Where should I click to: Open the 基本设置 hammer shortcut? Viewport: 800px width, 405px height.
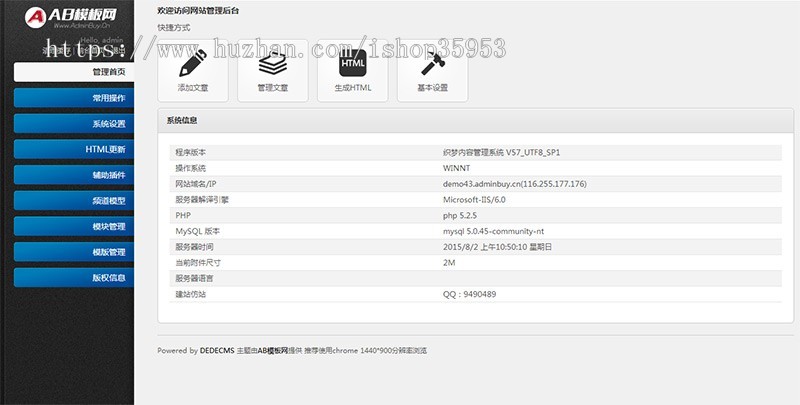(432, 70)
